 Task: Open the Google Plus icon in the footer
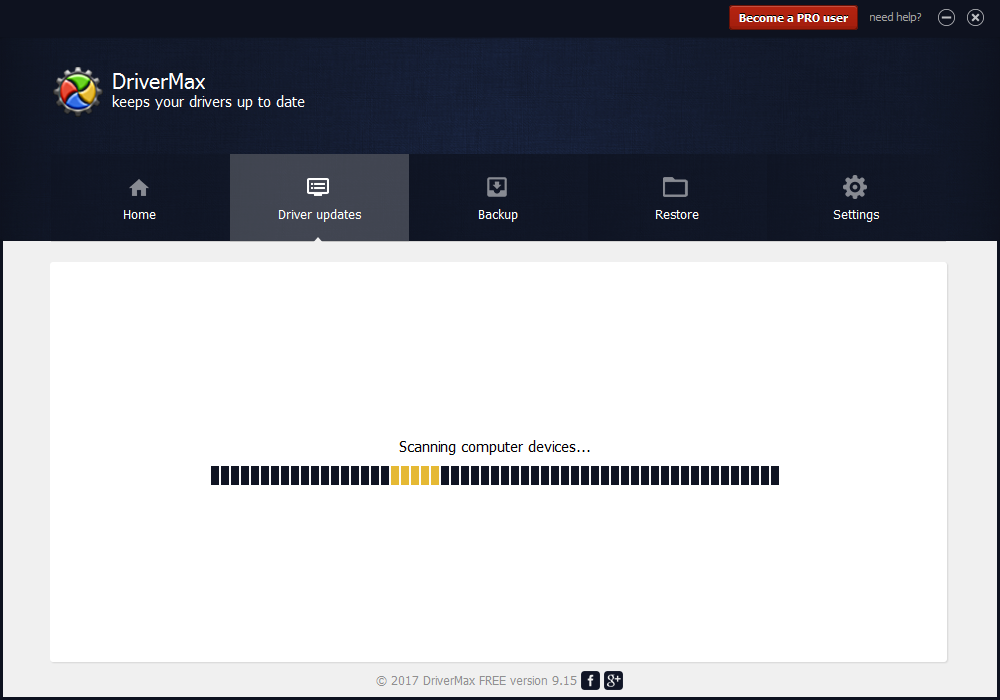click(614, 680)
